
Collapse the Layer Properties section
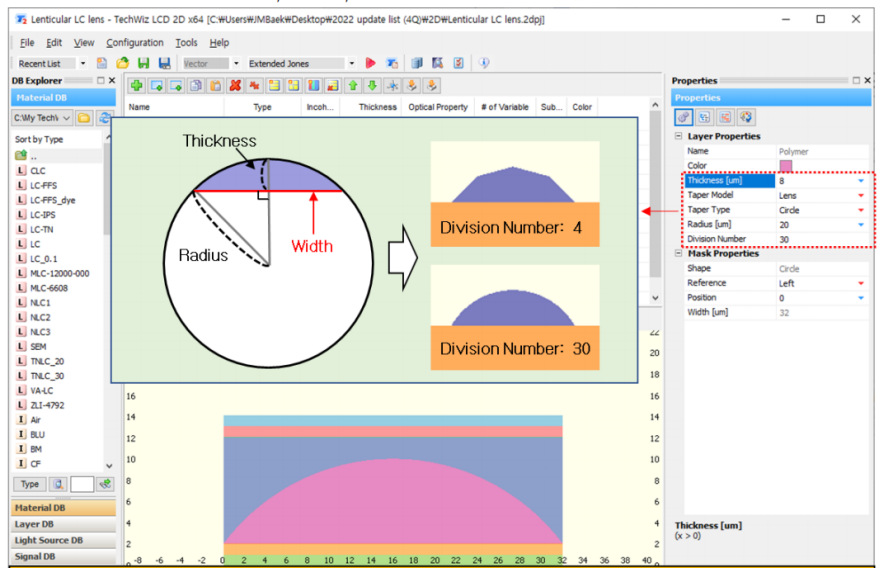[x=678, y=136]
